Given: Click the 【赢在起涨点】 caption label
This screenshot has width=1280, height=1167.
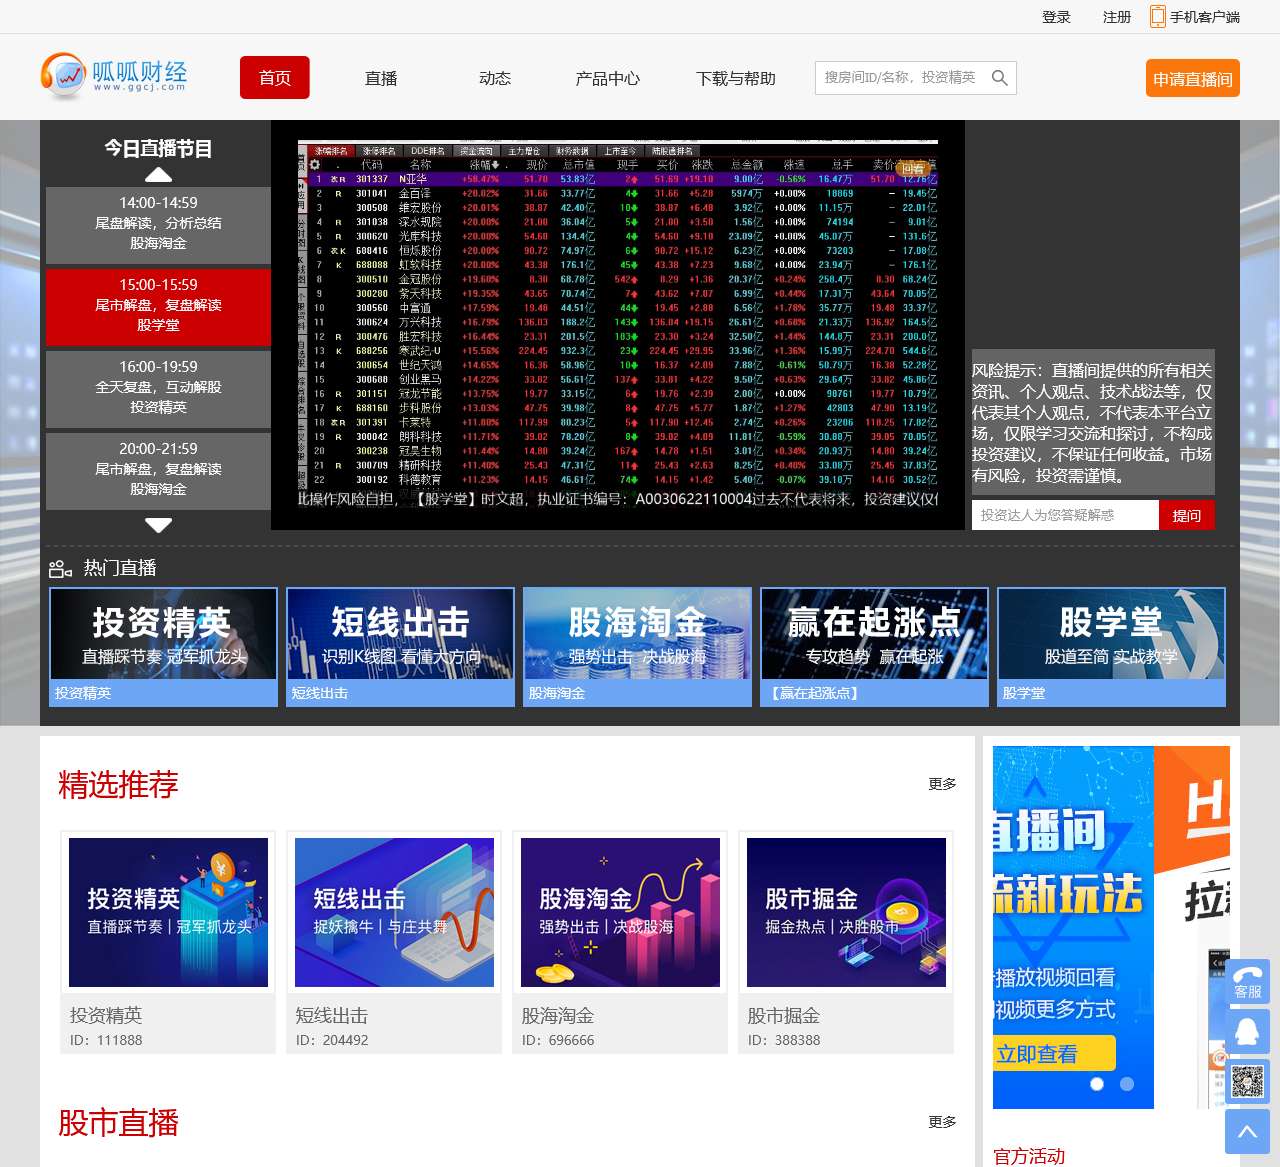Looking at the screenshot, I should (814, 693).
